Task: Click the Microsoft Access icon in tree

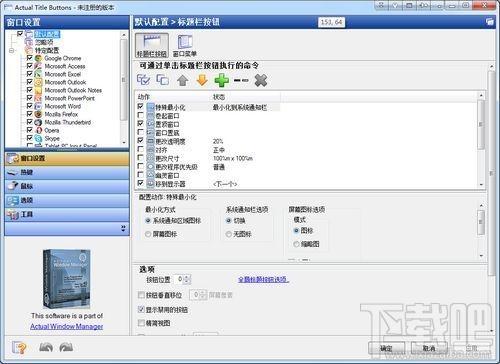Action: coord(39,66)
